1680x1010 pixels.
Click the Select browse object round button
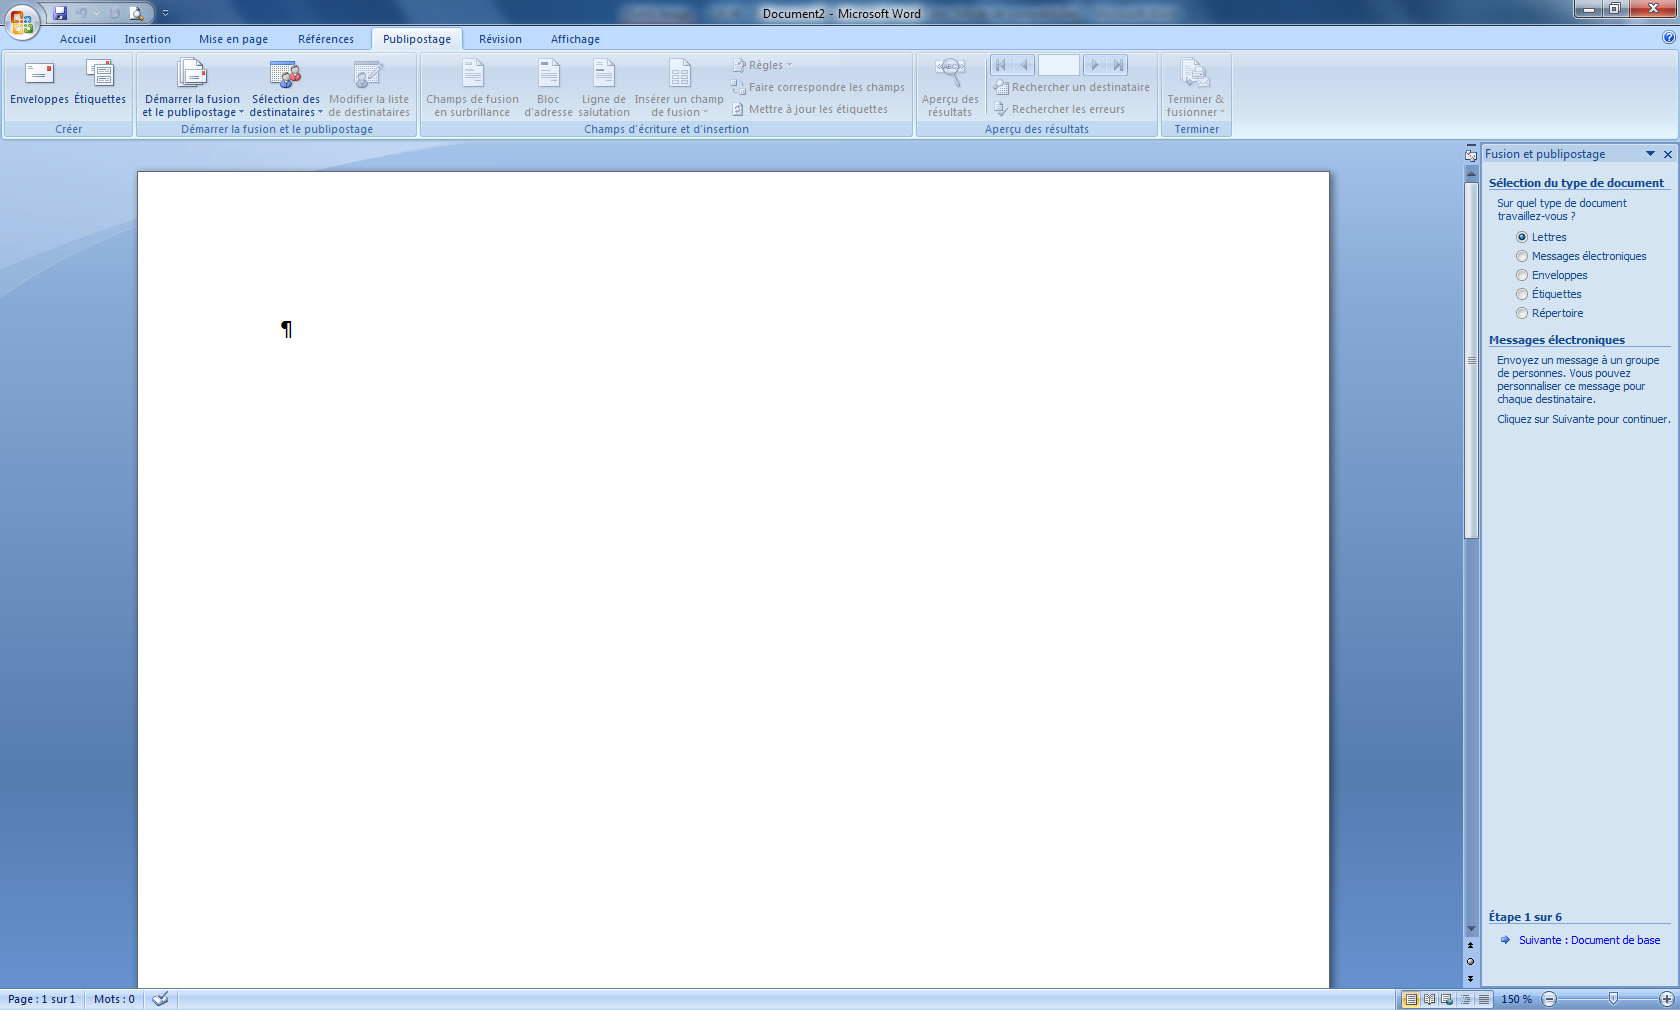1471,961
